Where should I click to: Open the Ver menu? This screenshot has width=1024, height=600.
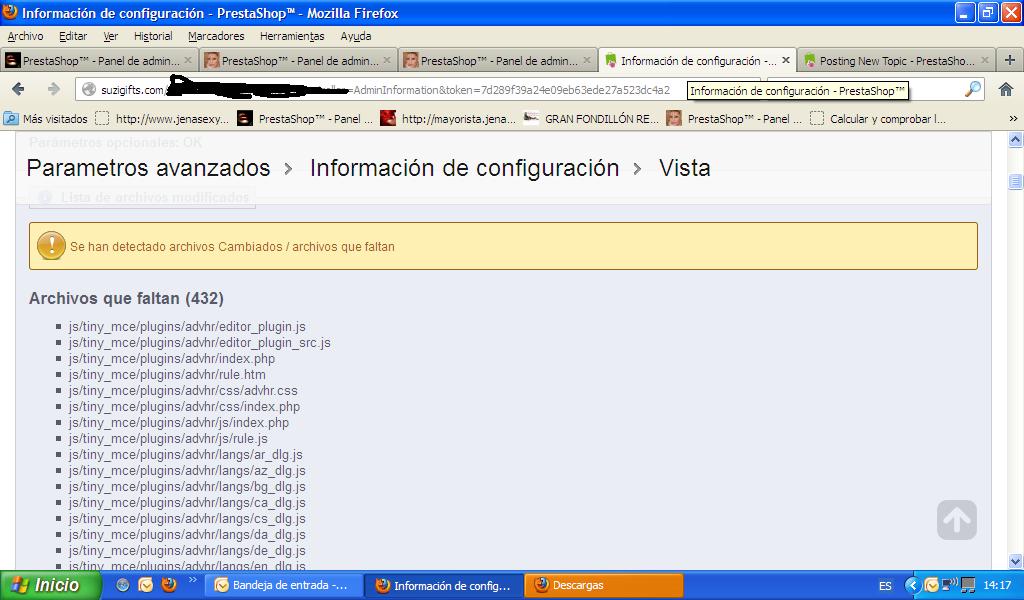click(x=110, y=36)
